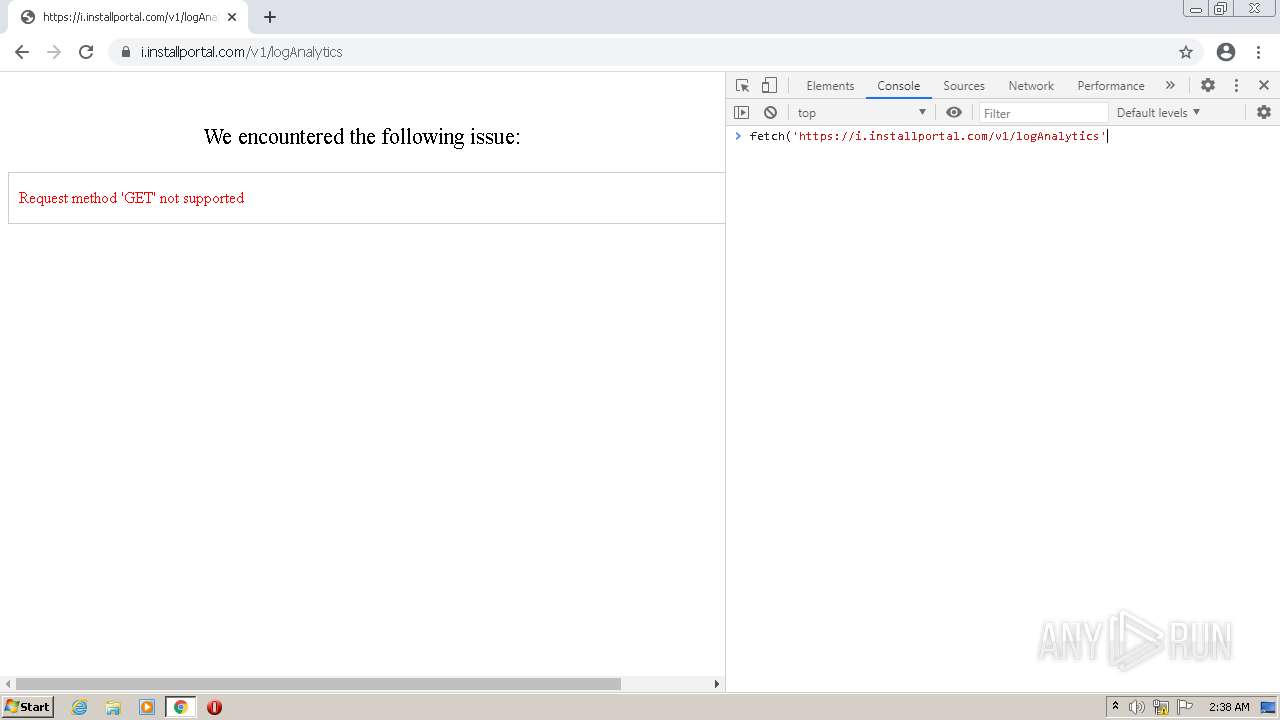Expand more DevTools tabs chevron
The width and height of the screenshot is (1280, 720).
(x=1170, y=86)
